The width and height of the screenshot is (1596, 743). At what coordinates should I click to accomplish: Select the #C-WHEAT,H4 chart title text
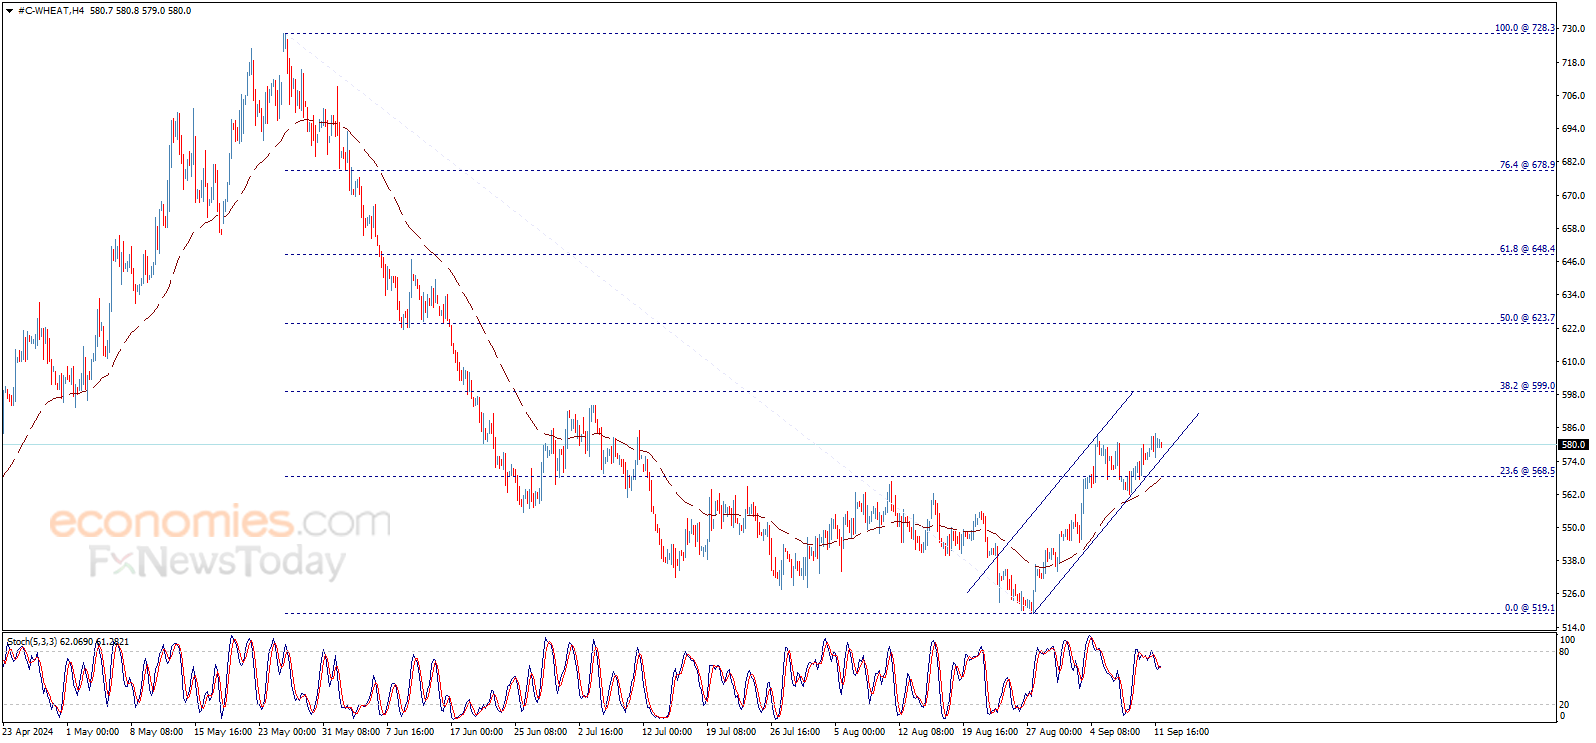pyautogui.click(x=51, y=11)
